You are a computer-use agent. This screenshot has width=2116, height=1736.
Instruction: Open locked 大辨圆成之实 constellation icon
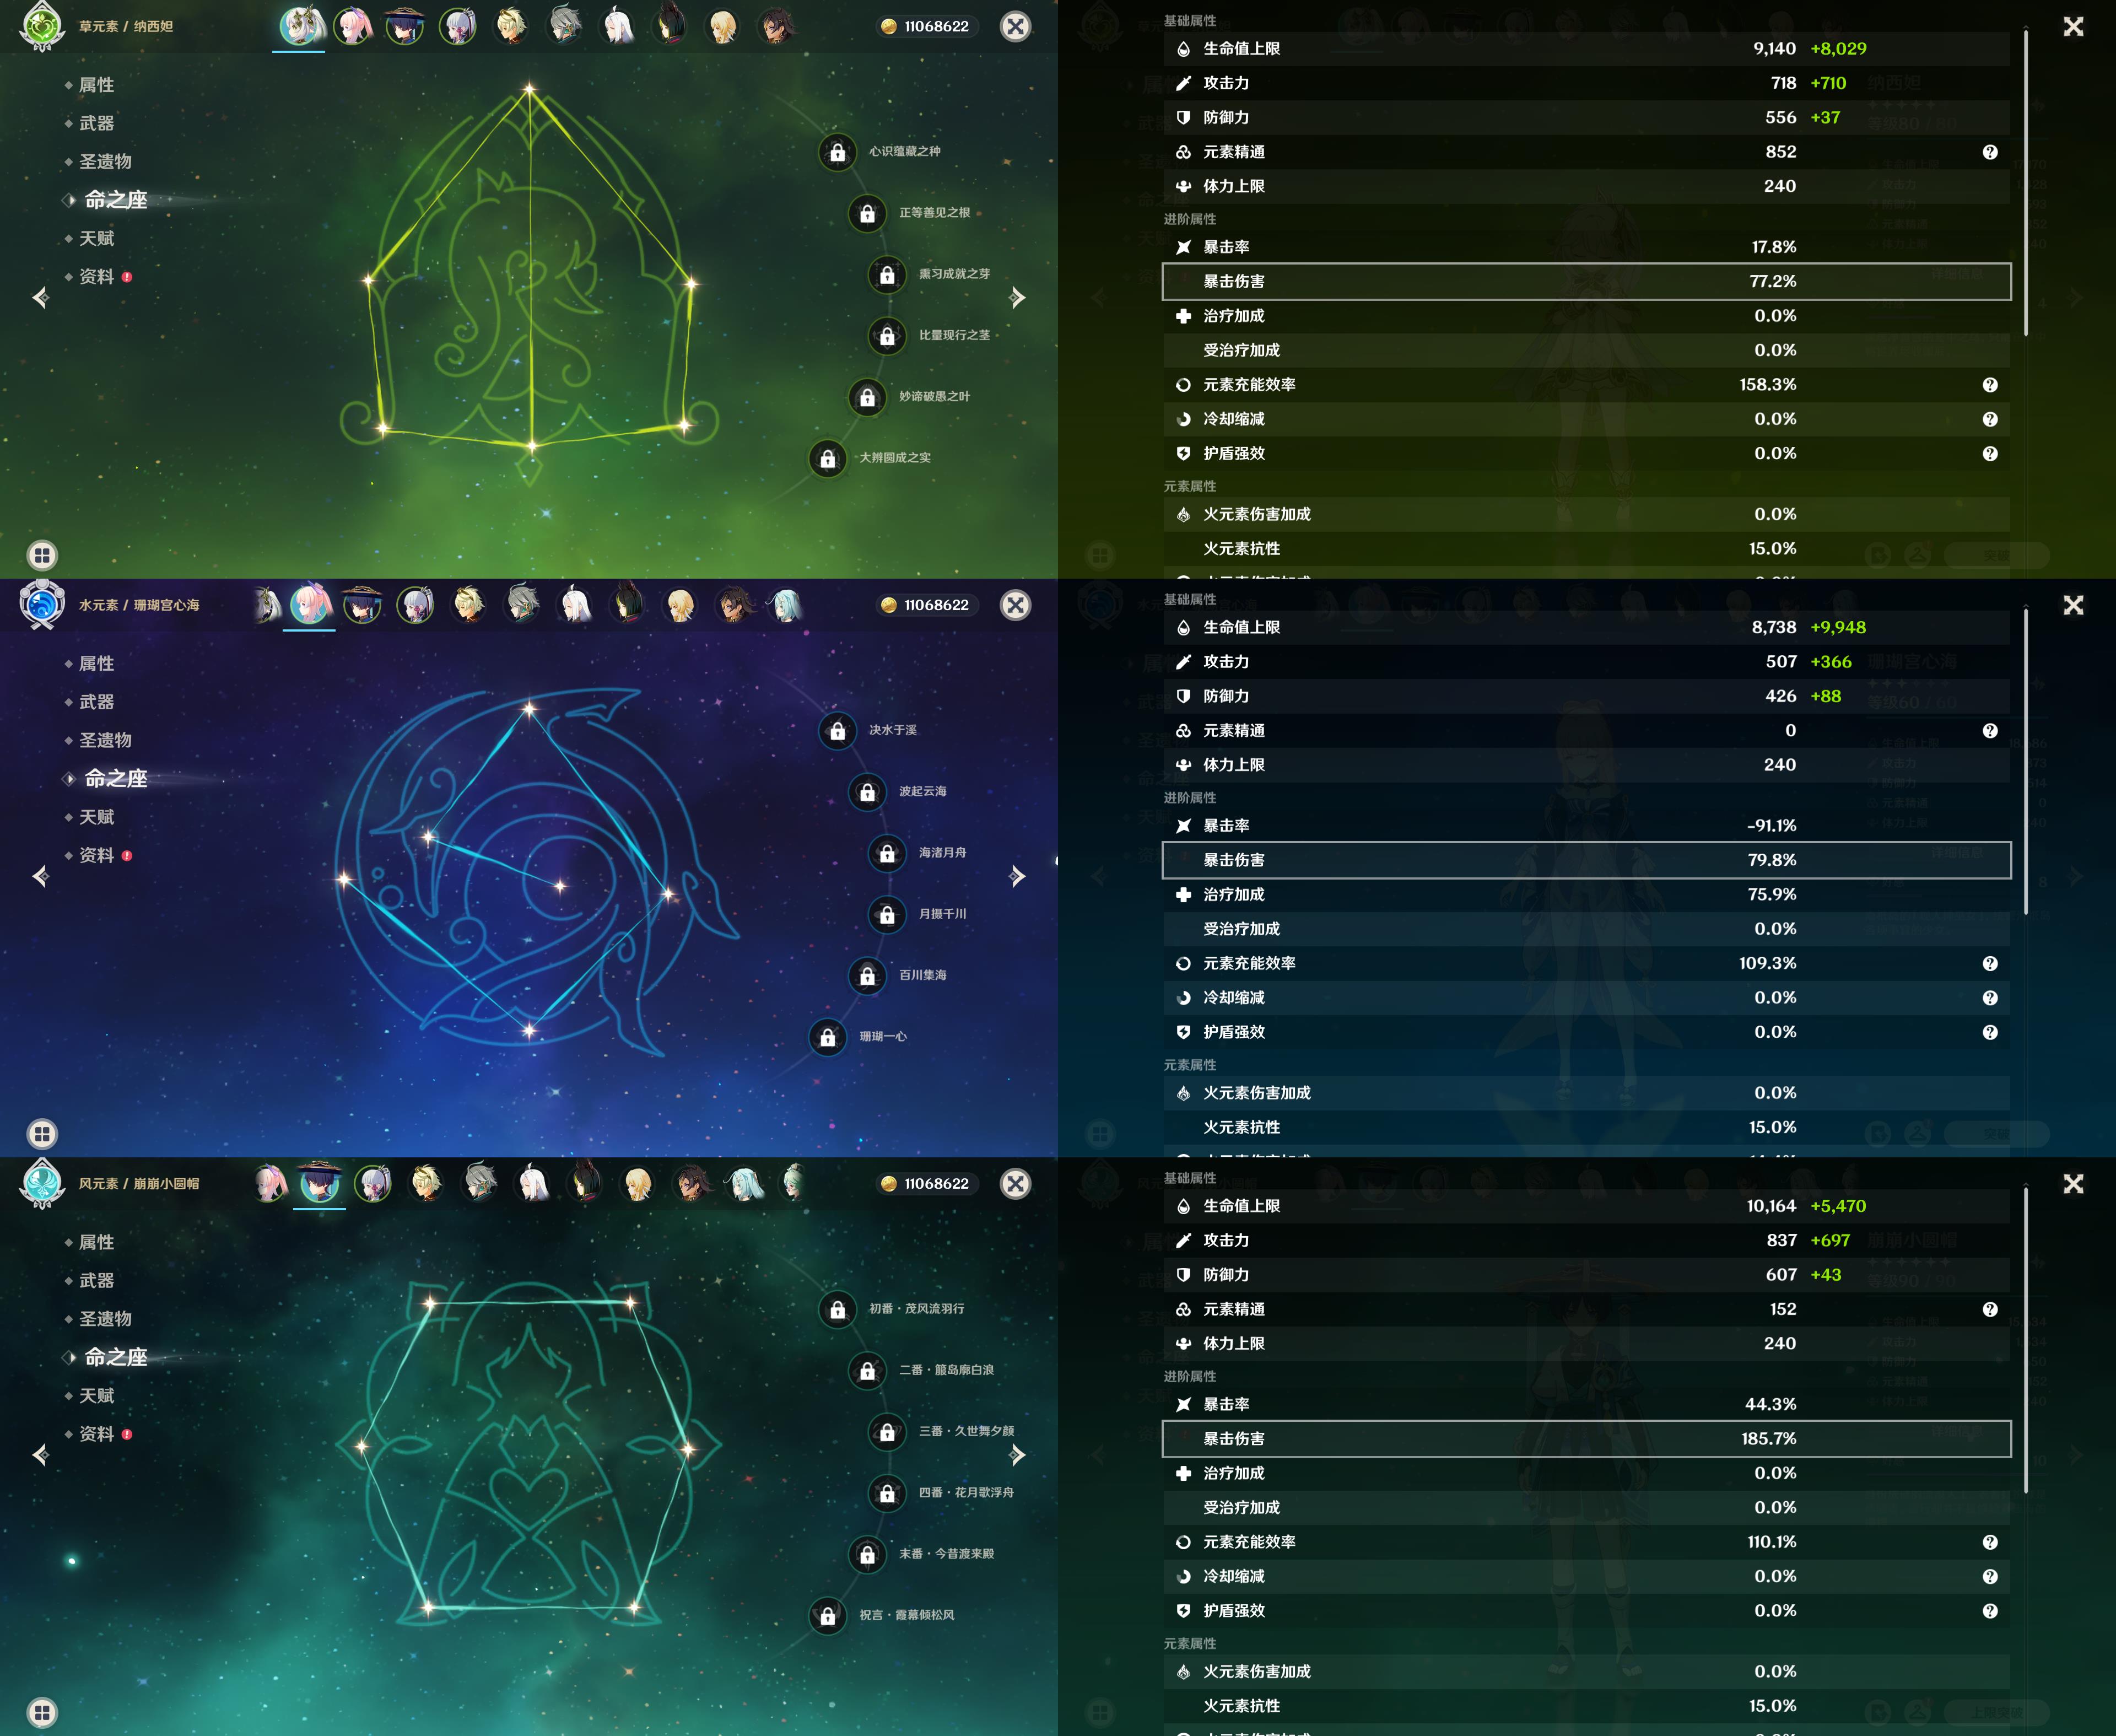tap(828, 459)
